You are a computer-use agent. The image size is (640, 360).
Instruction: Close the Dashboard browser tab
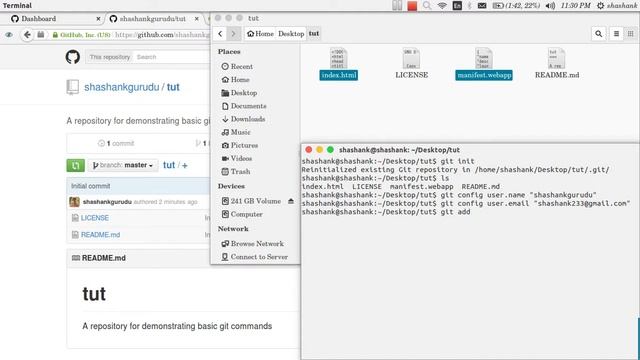click(x=98, y=19)
